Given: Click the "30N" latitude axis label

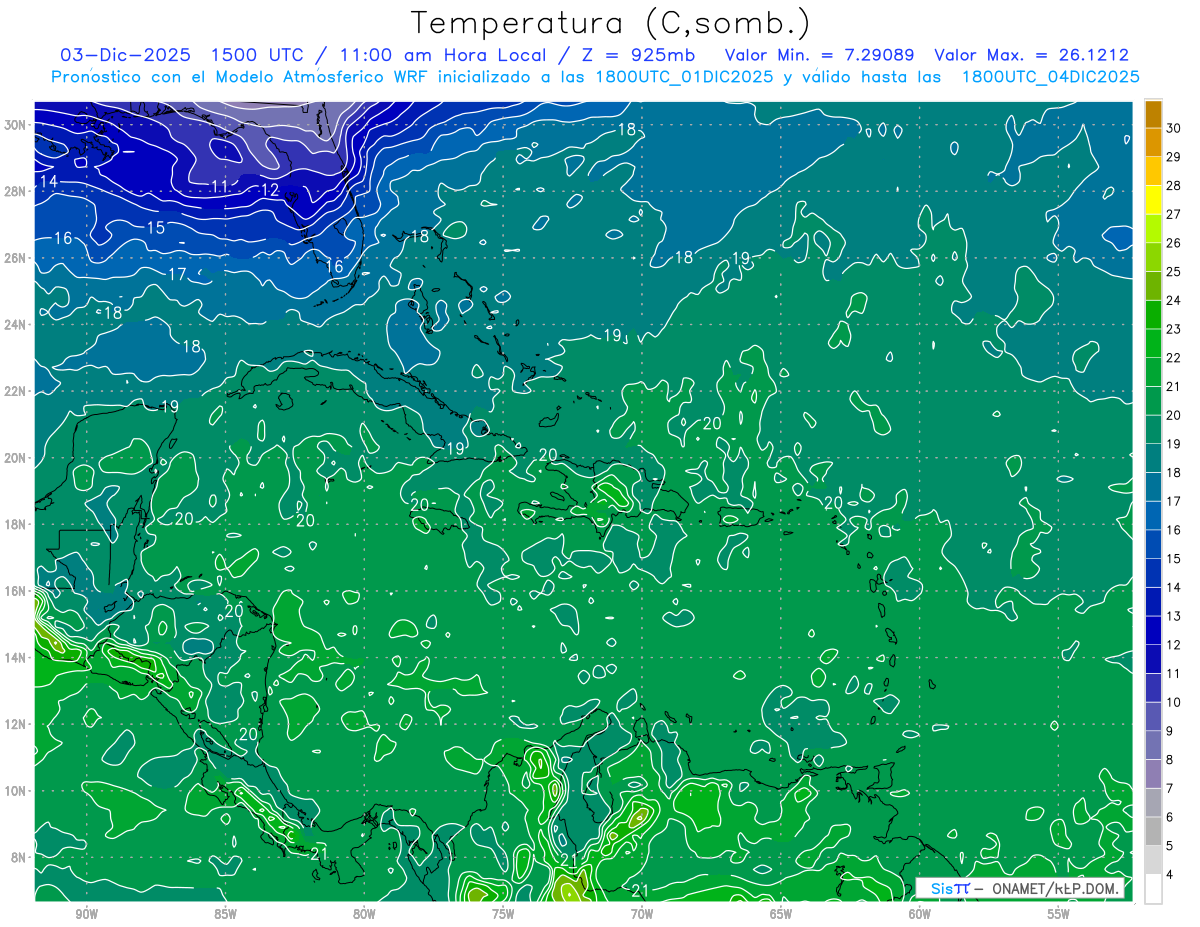Looking at the screenshot, I should tap(15, 125).
